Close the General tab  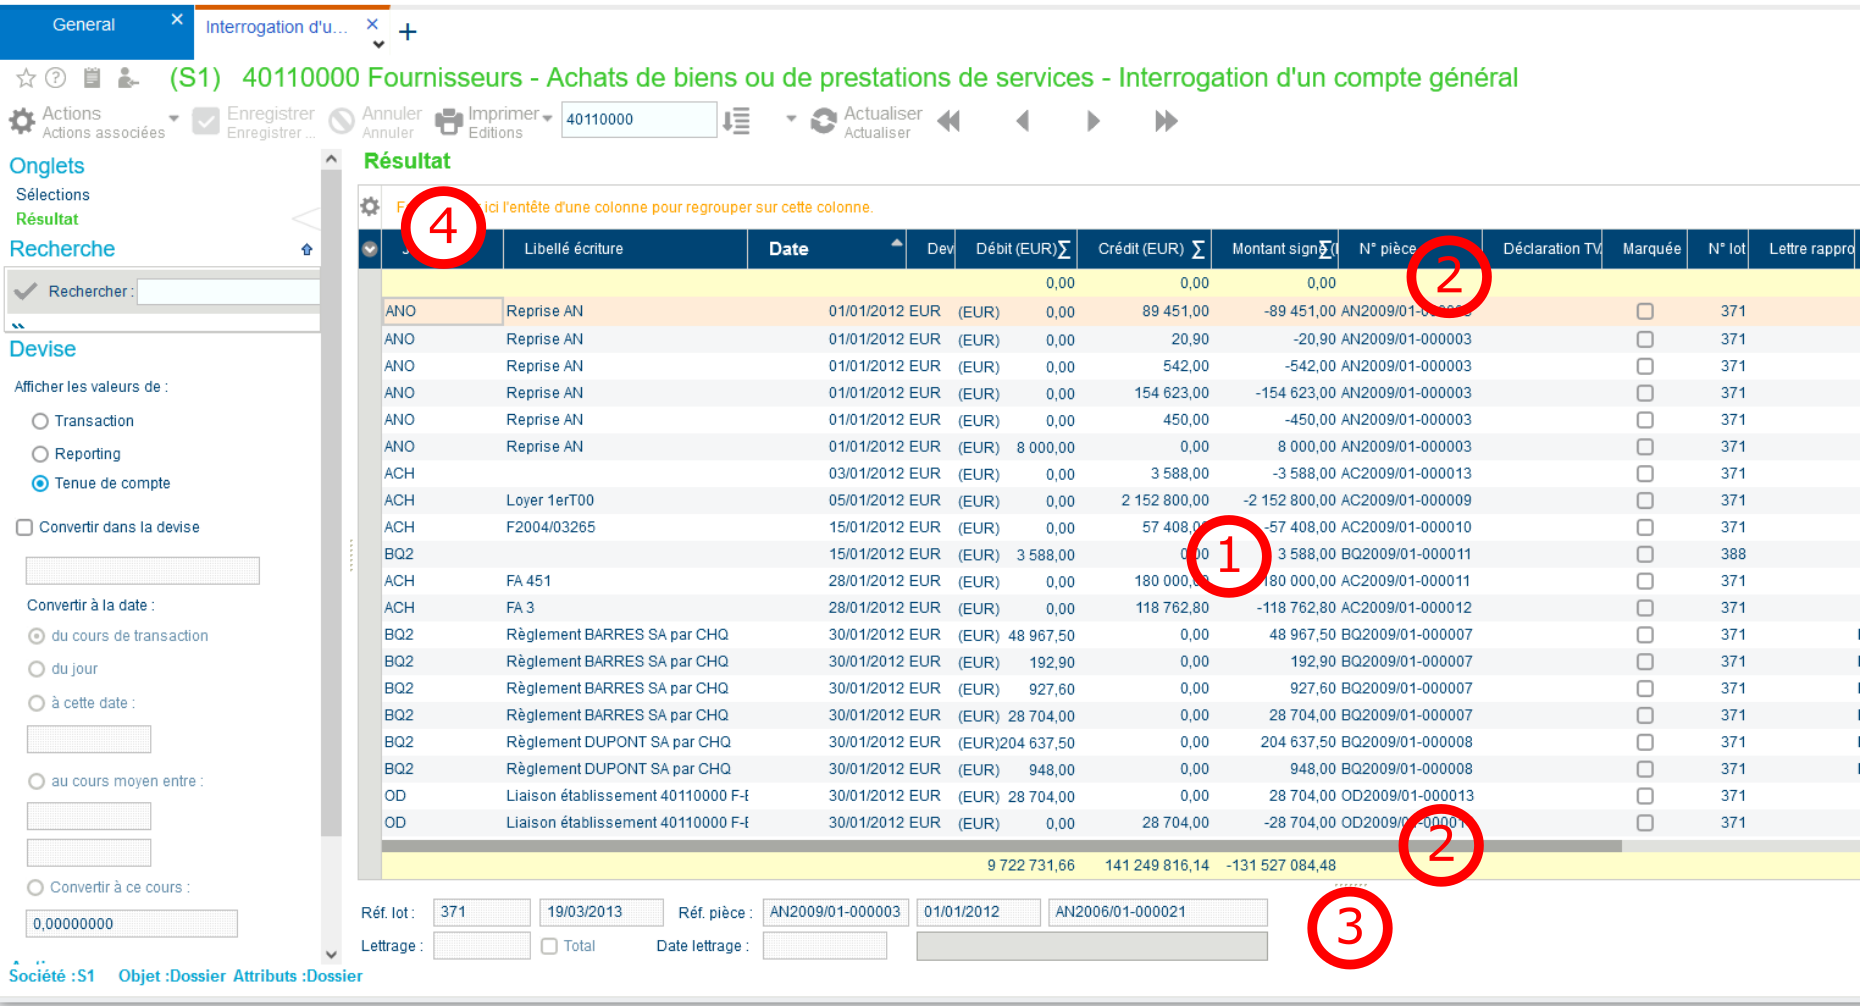pyautogui.click(x=177, y=19)
